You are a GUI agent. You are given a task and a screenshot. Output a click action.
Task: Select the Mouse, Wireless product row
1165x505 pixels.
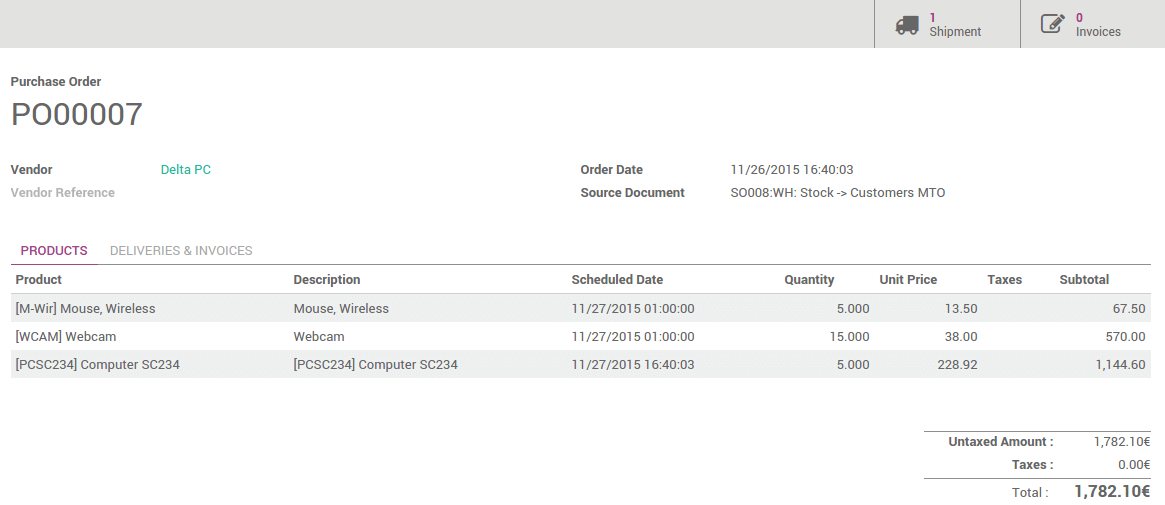point(86,309)
